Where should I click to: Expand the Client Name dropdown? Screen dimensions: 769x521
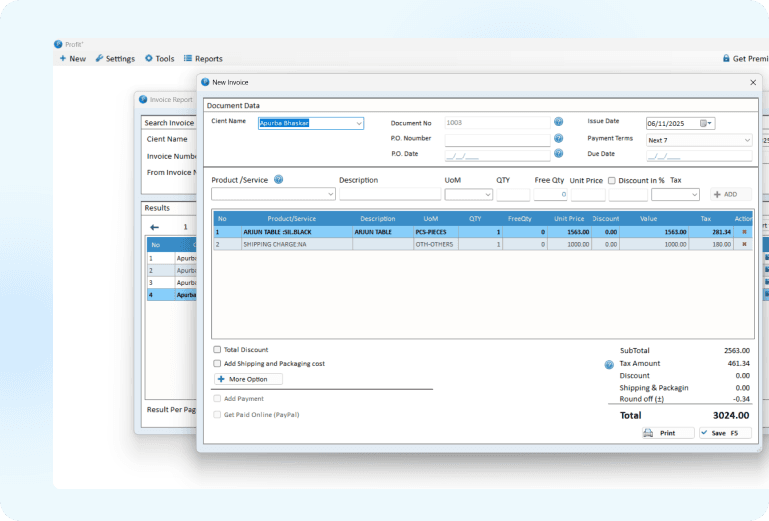359,123
